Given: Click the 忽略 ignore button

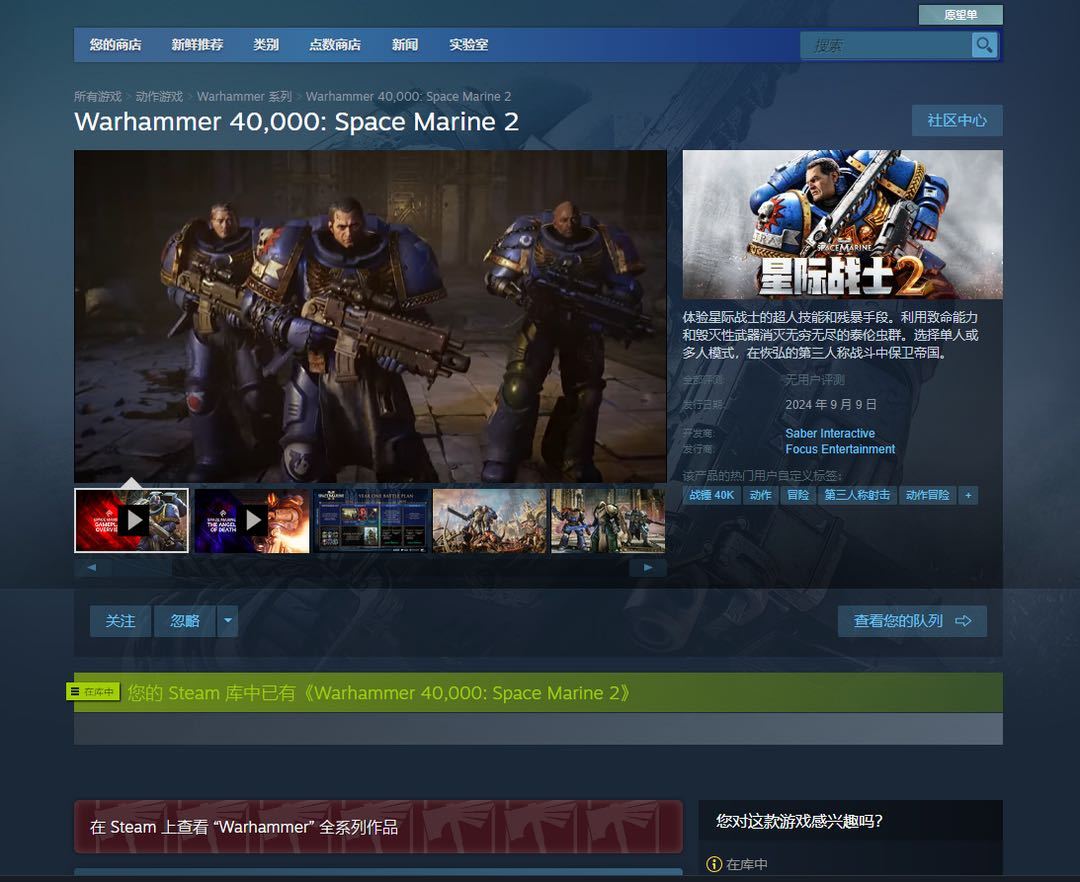Looking at the screenshot, I should [185, 621].
